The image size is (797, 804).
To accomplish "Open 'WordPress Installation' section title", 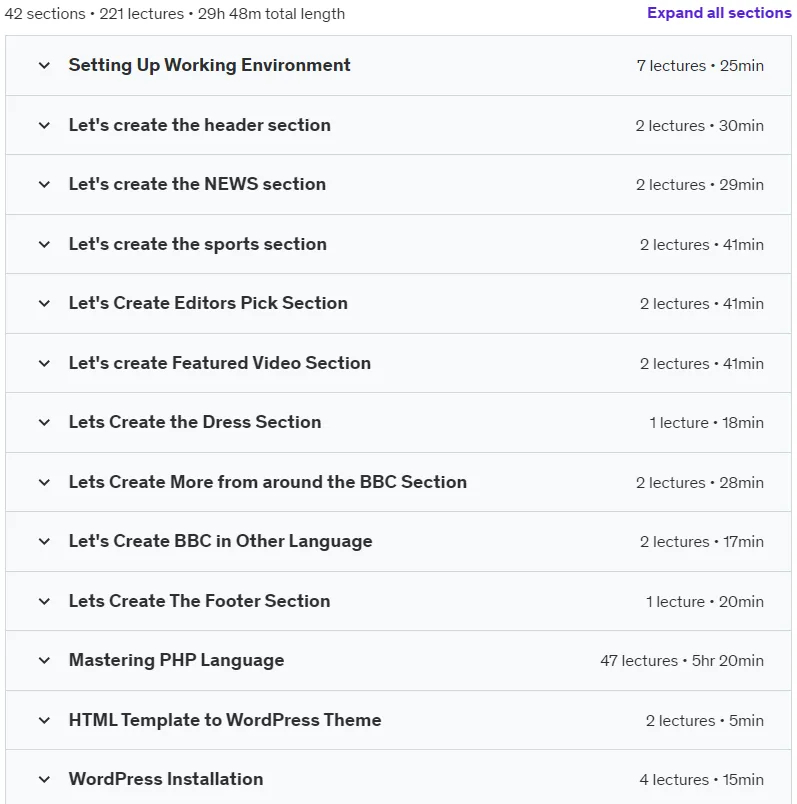I will (x=166, y=779).
